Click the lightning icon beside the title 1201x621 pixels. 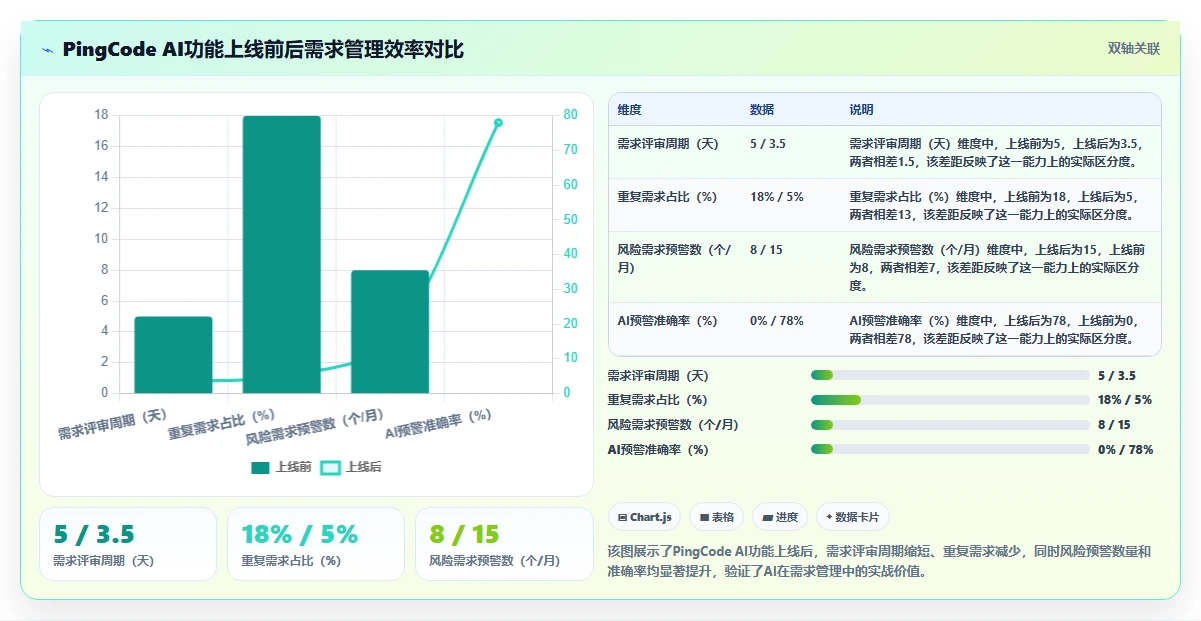pyautogui.click(x=48, y=50)
